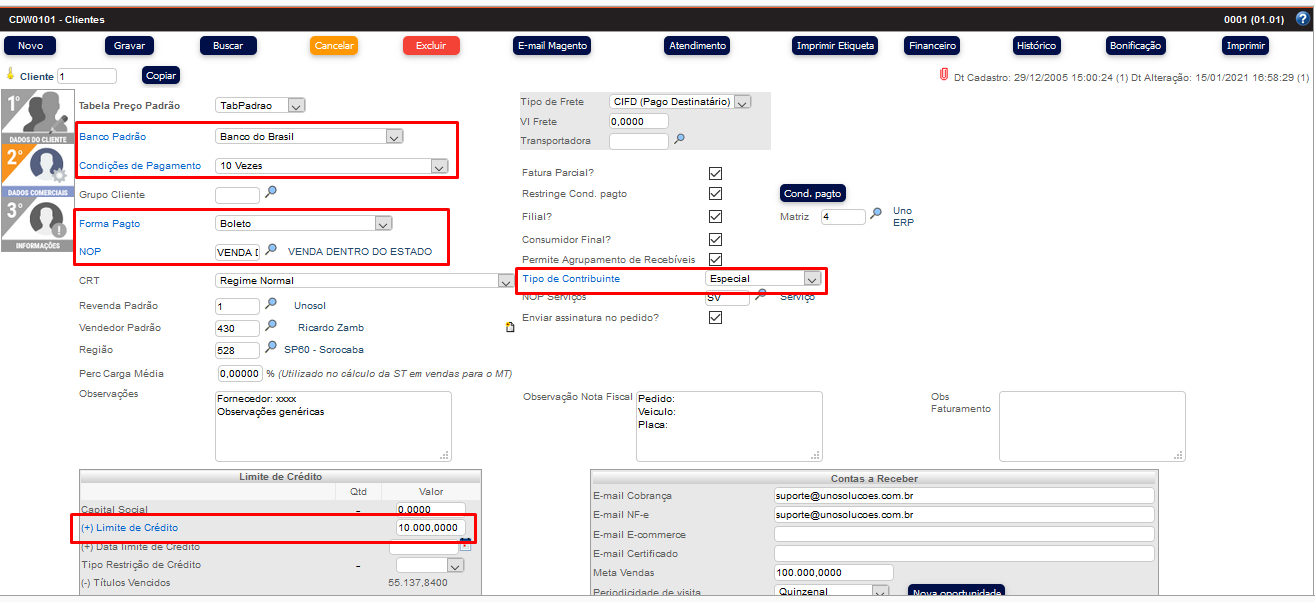Click the Limite de Crédito value field
This screenshot has width=1315, height=602.
pyautogui.click(x=430, y=527)
